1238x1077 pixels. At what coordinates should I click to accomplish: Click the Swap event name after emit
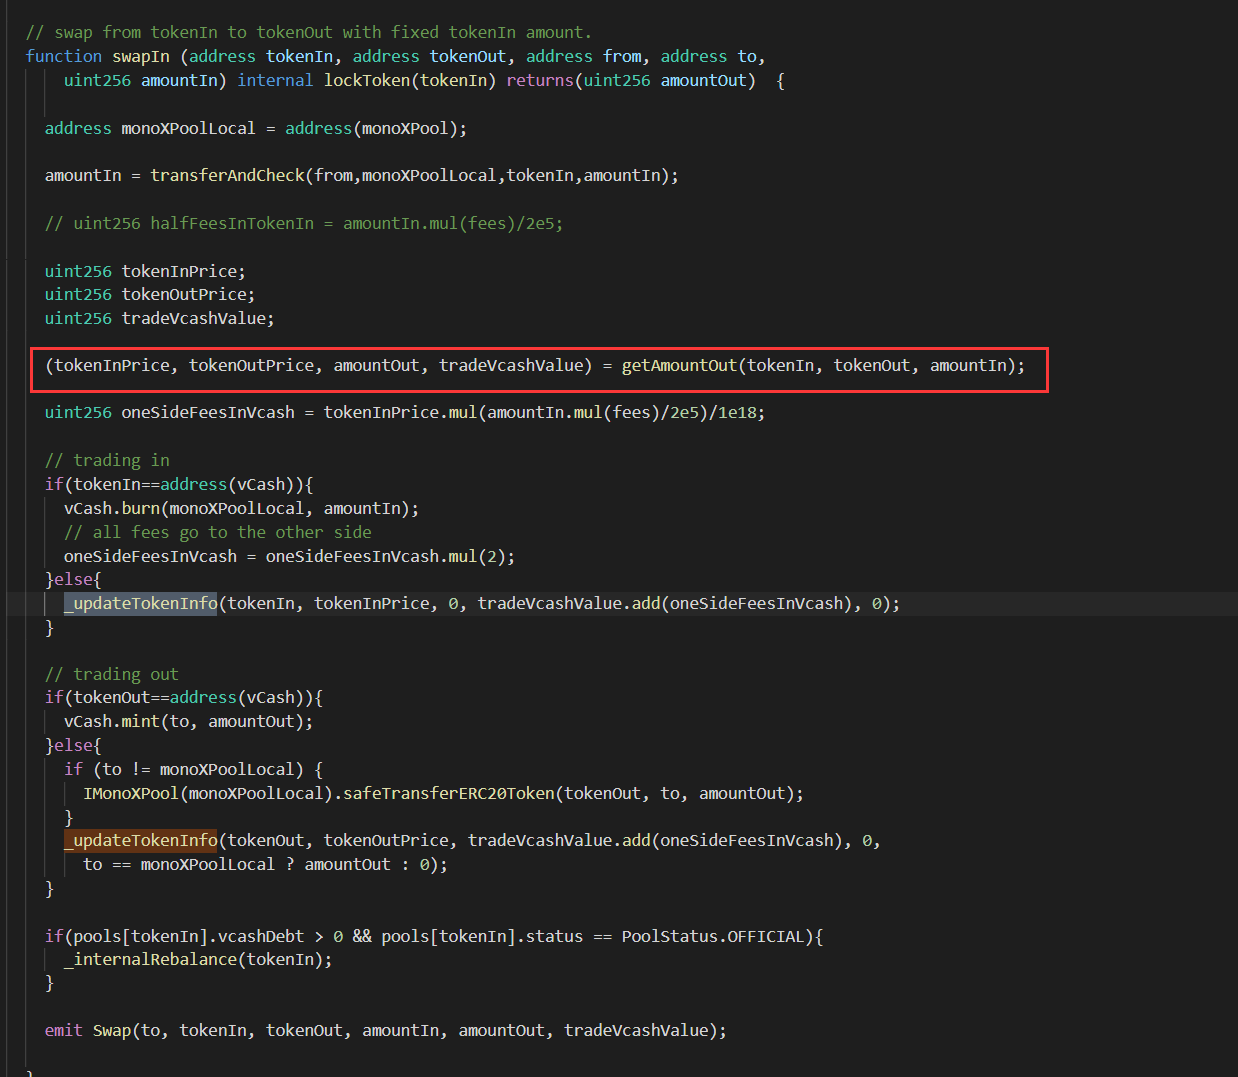[112, 1030]
